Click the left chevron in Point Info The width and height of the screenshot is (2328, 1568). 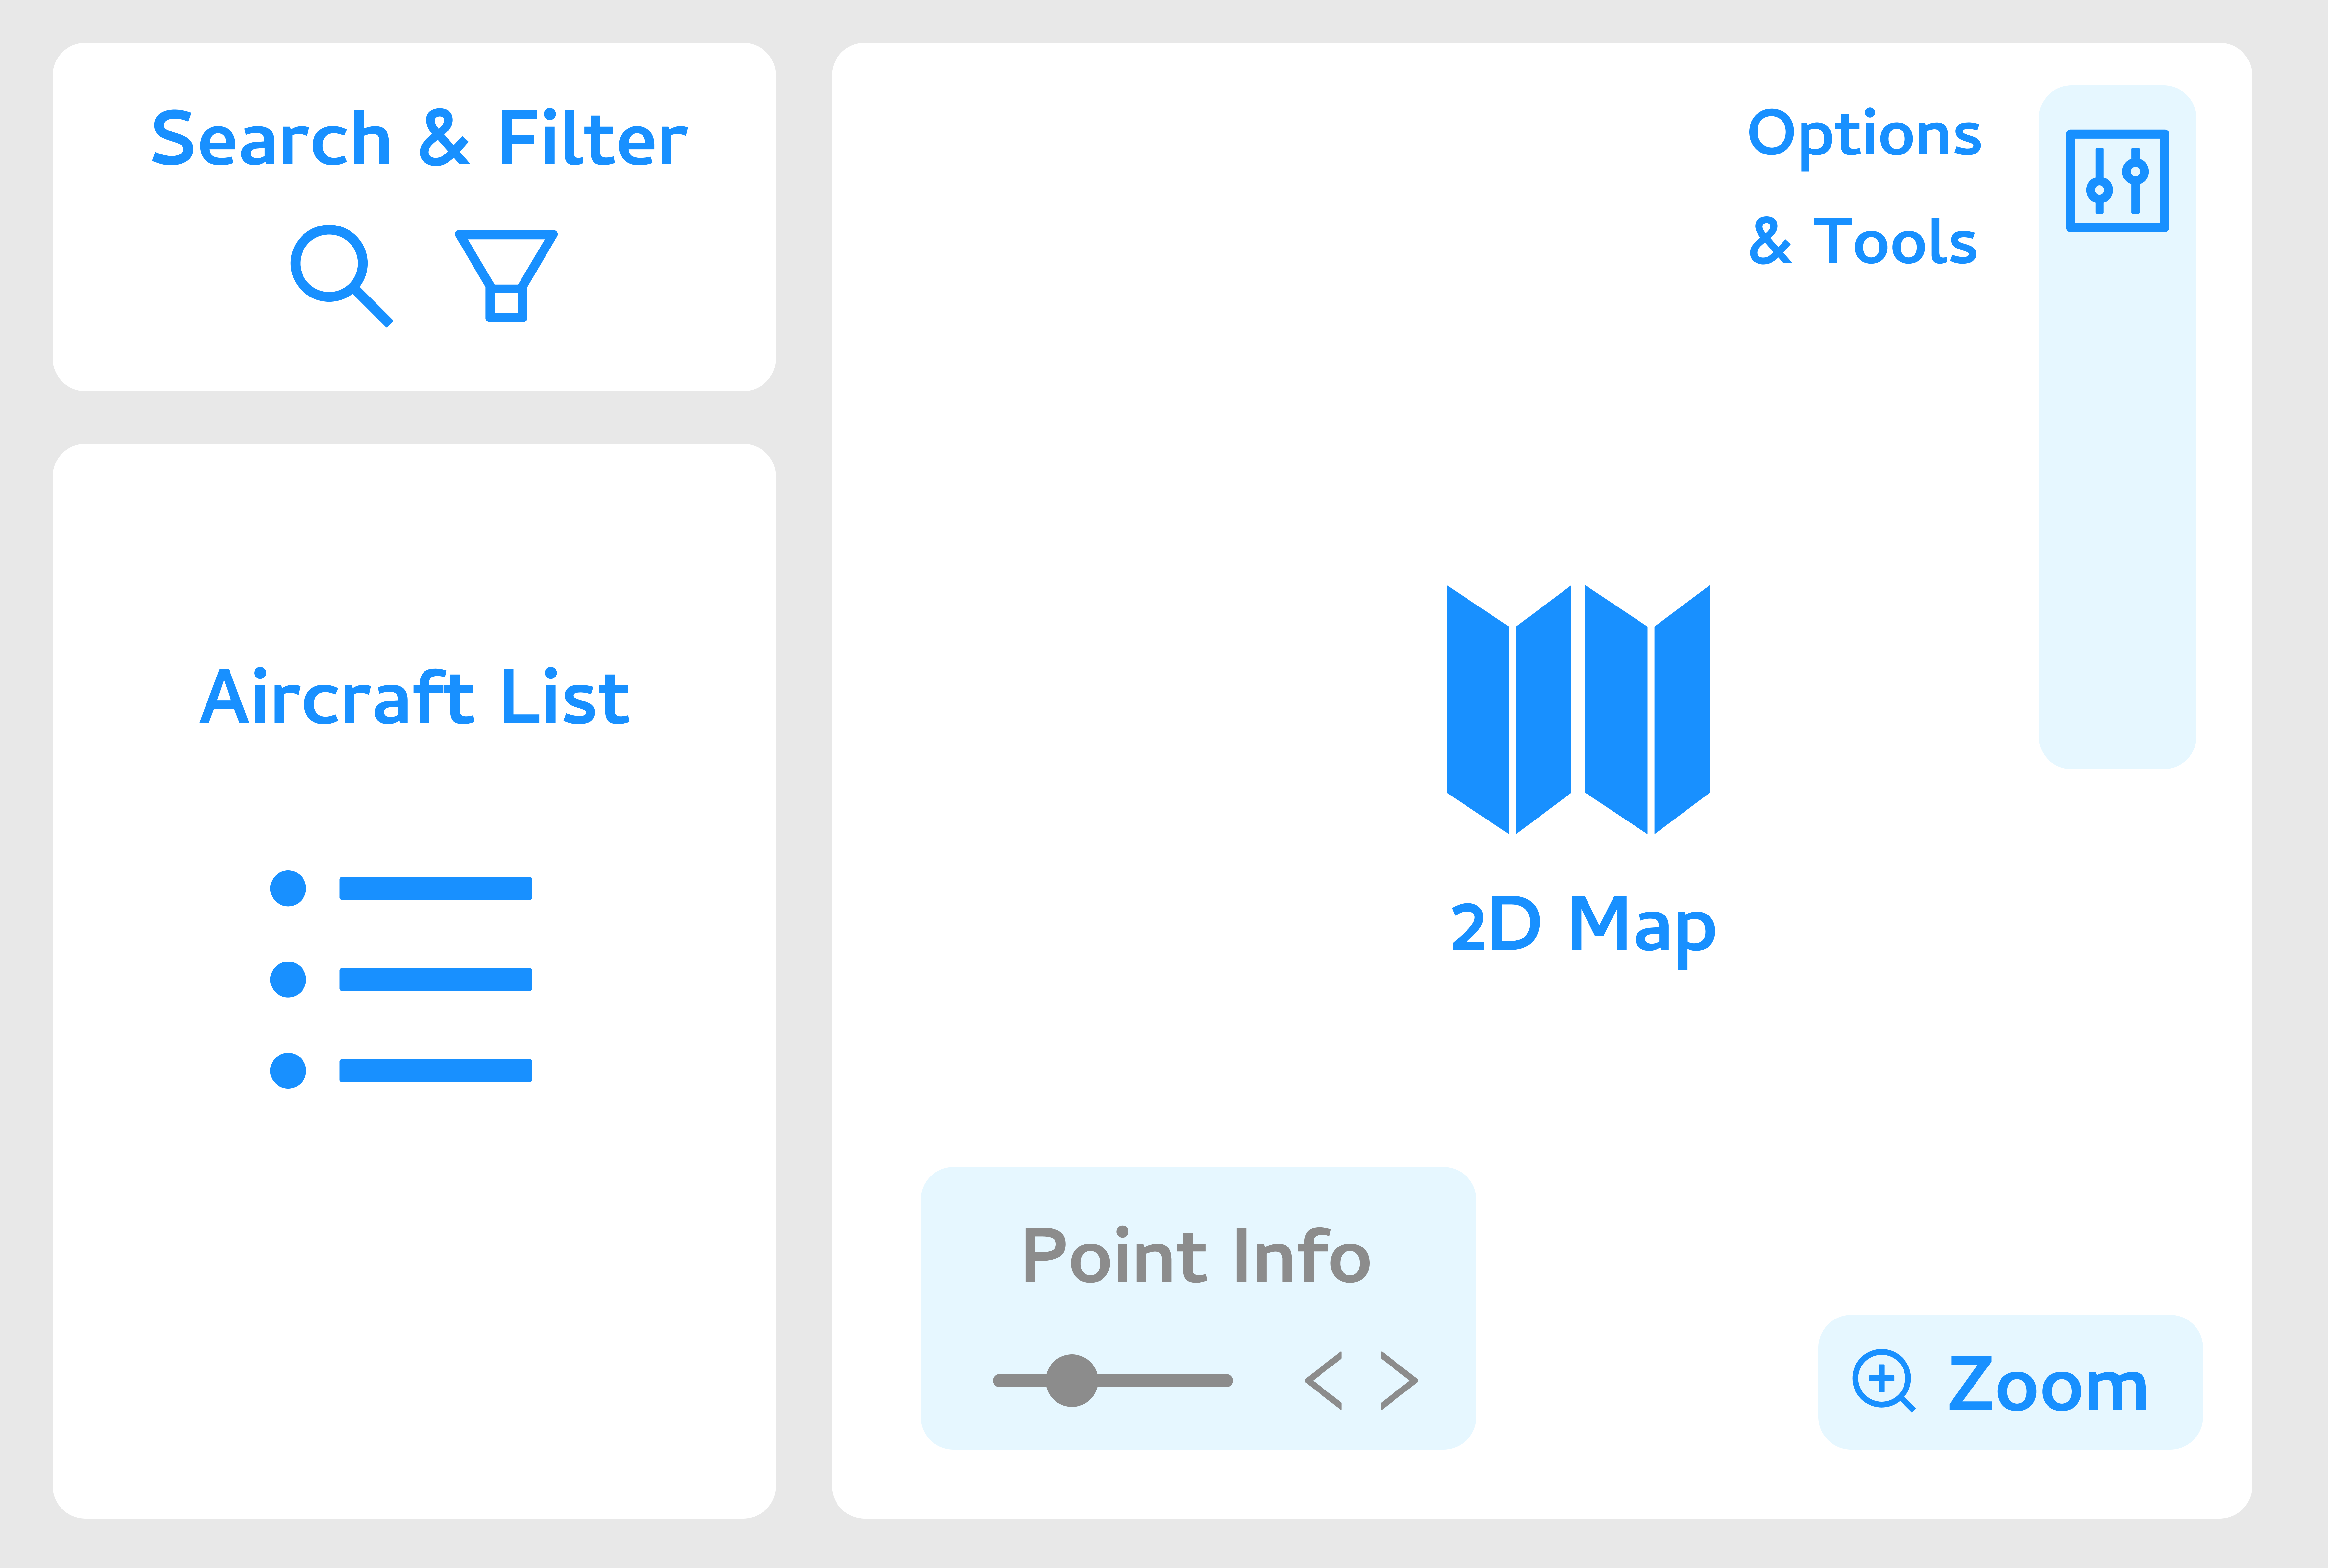point(1323,1381)
